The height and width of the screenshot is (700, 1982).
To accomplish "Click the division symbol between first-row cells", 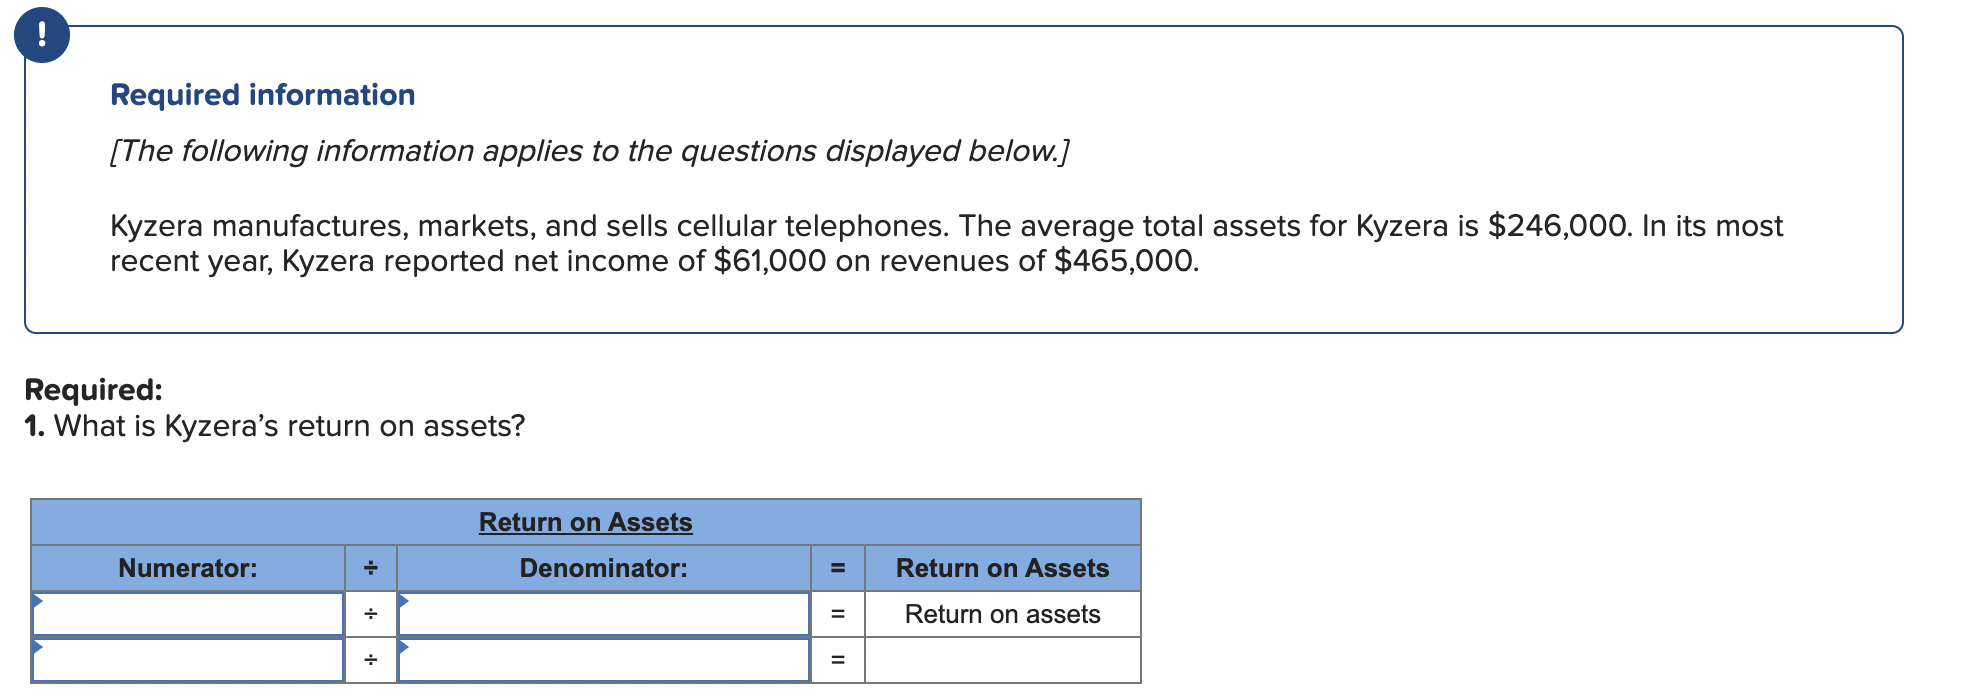I will tap(370, 612).
